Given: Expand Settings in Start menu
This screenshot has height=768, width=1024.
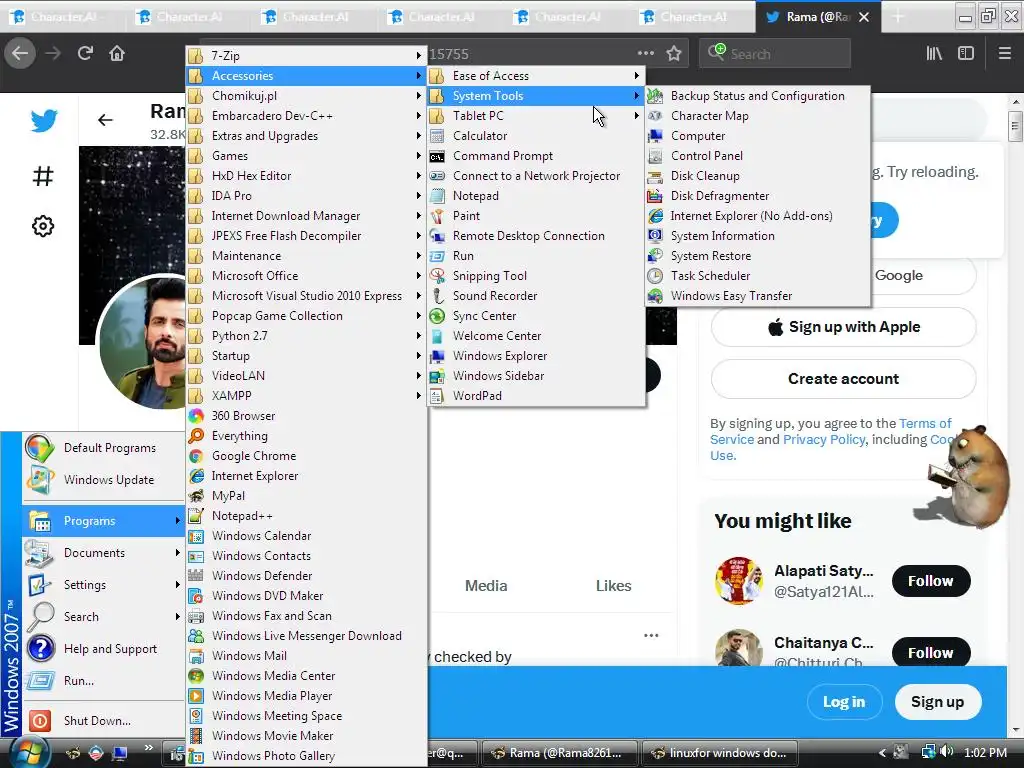Looking at the screenshot, I should point(103,584).
